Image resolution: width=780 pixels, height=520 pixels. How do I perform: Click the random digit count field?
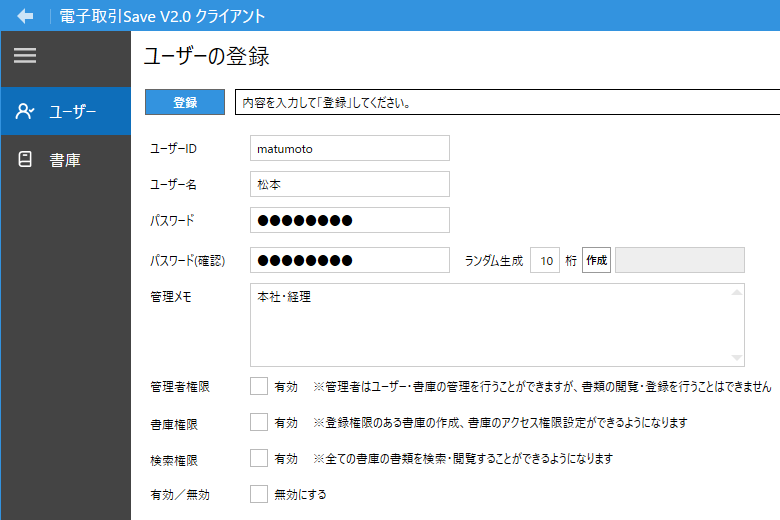[544, 260]
